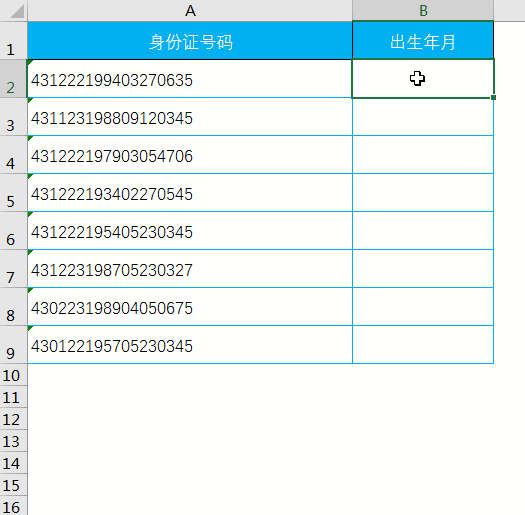
Task: Click empty cell B3 under 出生年月
Action: pyautogui.click(x=423, y=117)
